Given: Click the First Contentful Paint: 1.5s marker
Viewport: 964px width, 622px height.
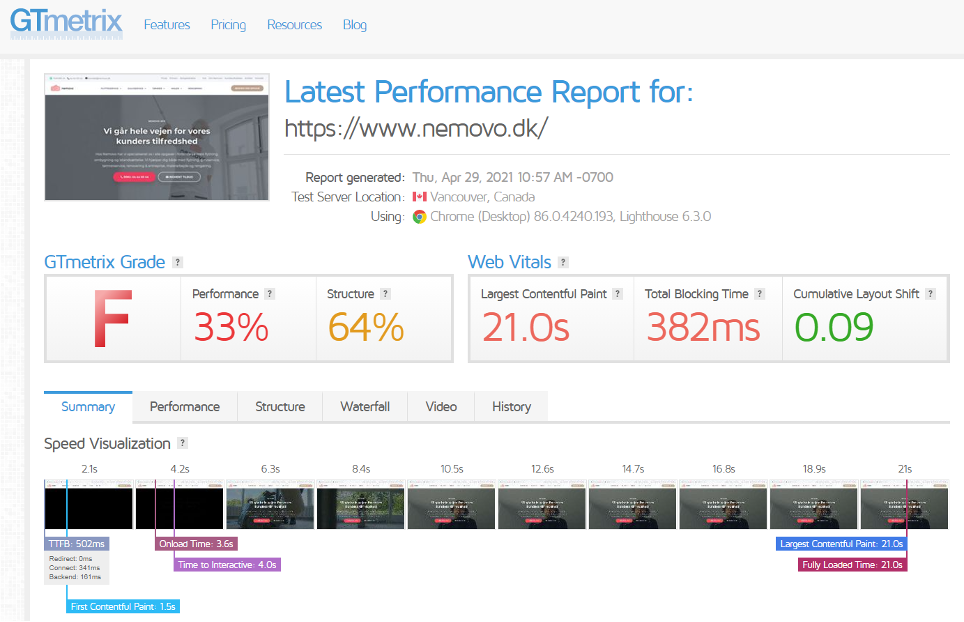Looking at the screenshot, I should [123, 607].
